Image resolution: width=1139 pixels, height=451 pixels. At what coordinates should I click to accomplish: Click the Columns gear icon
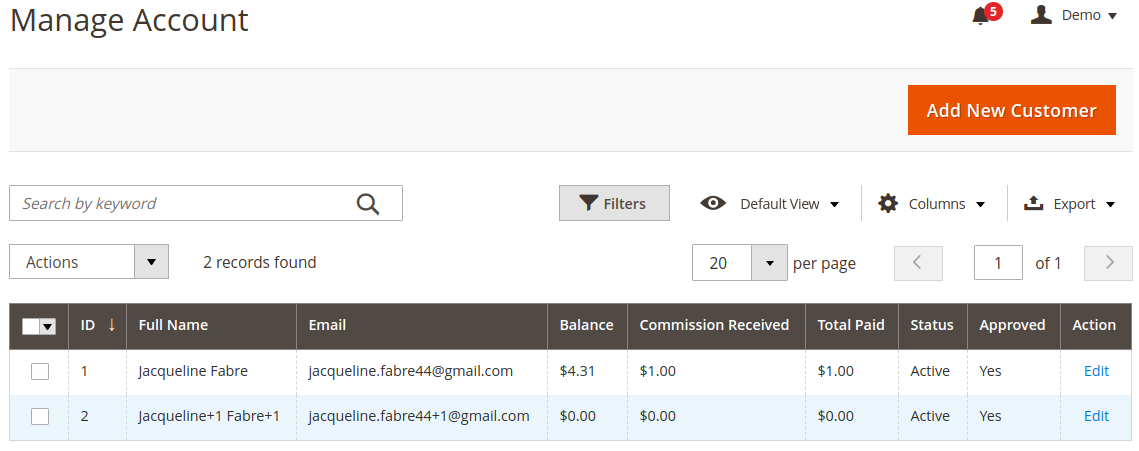(x=888, y=203)
